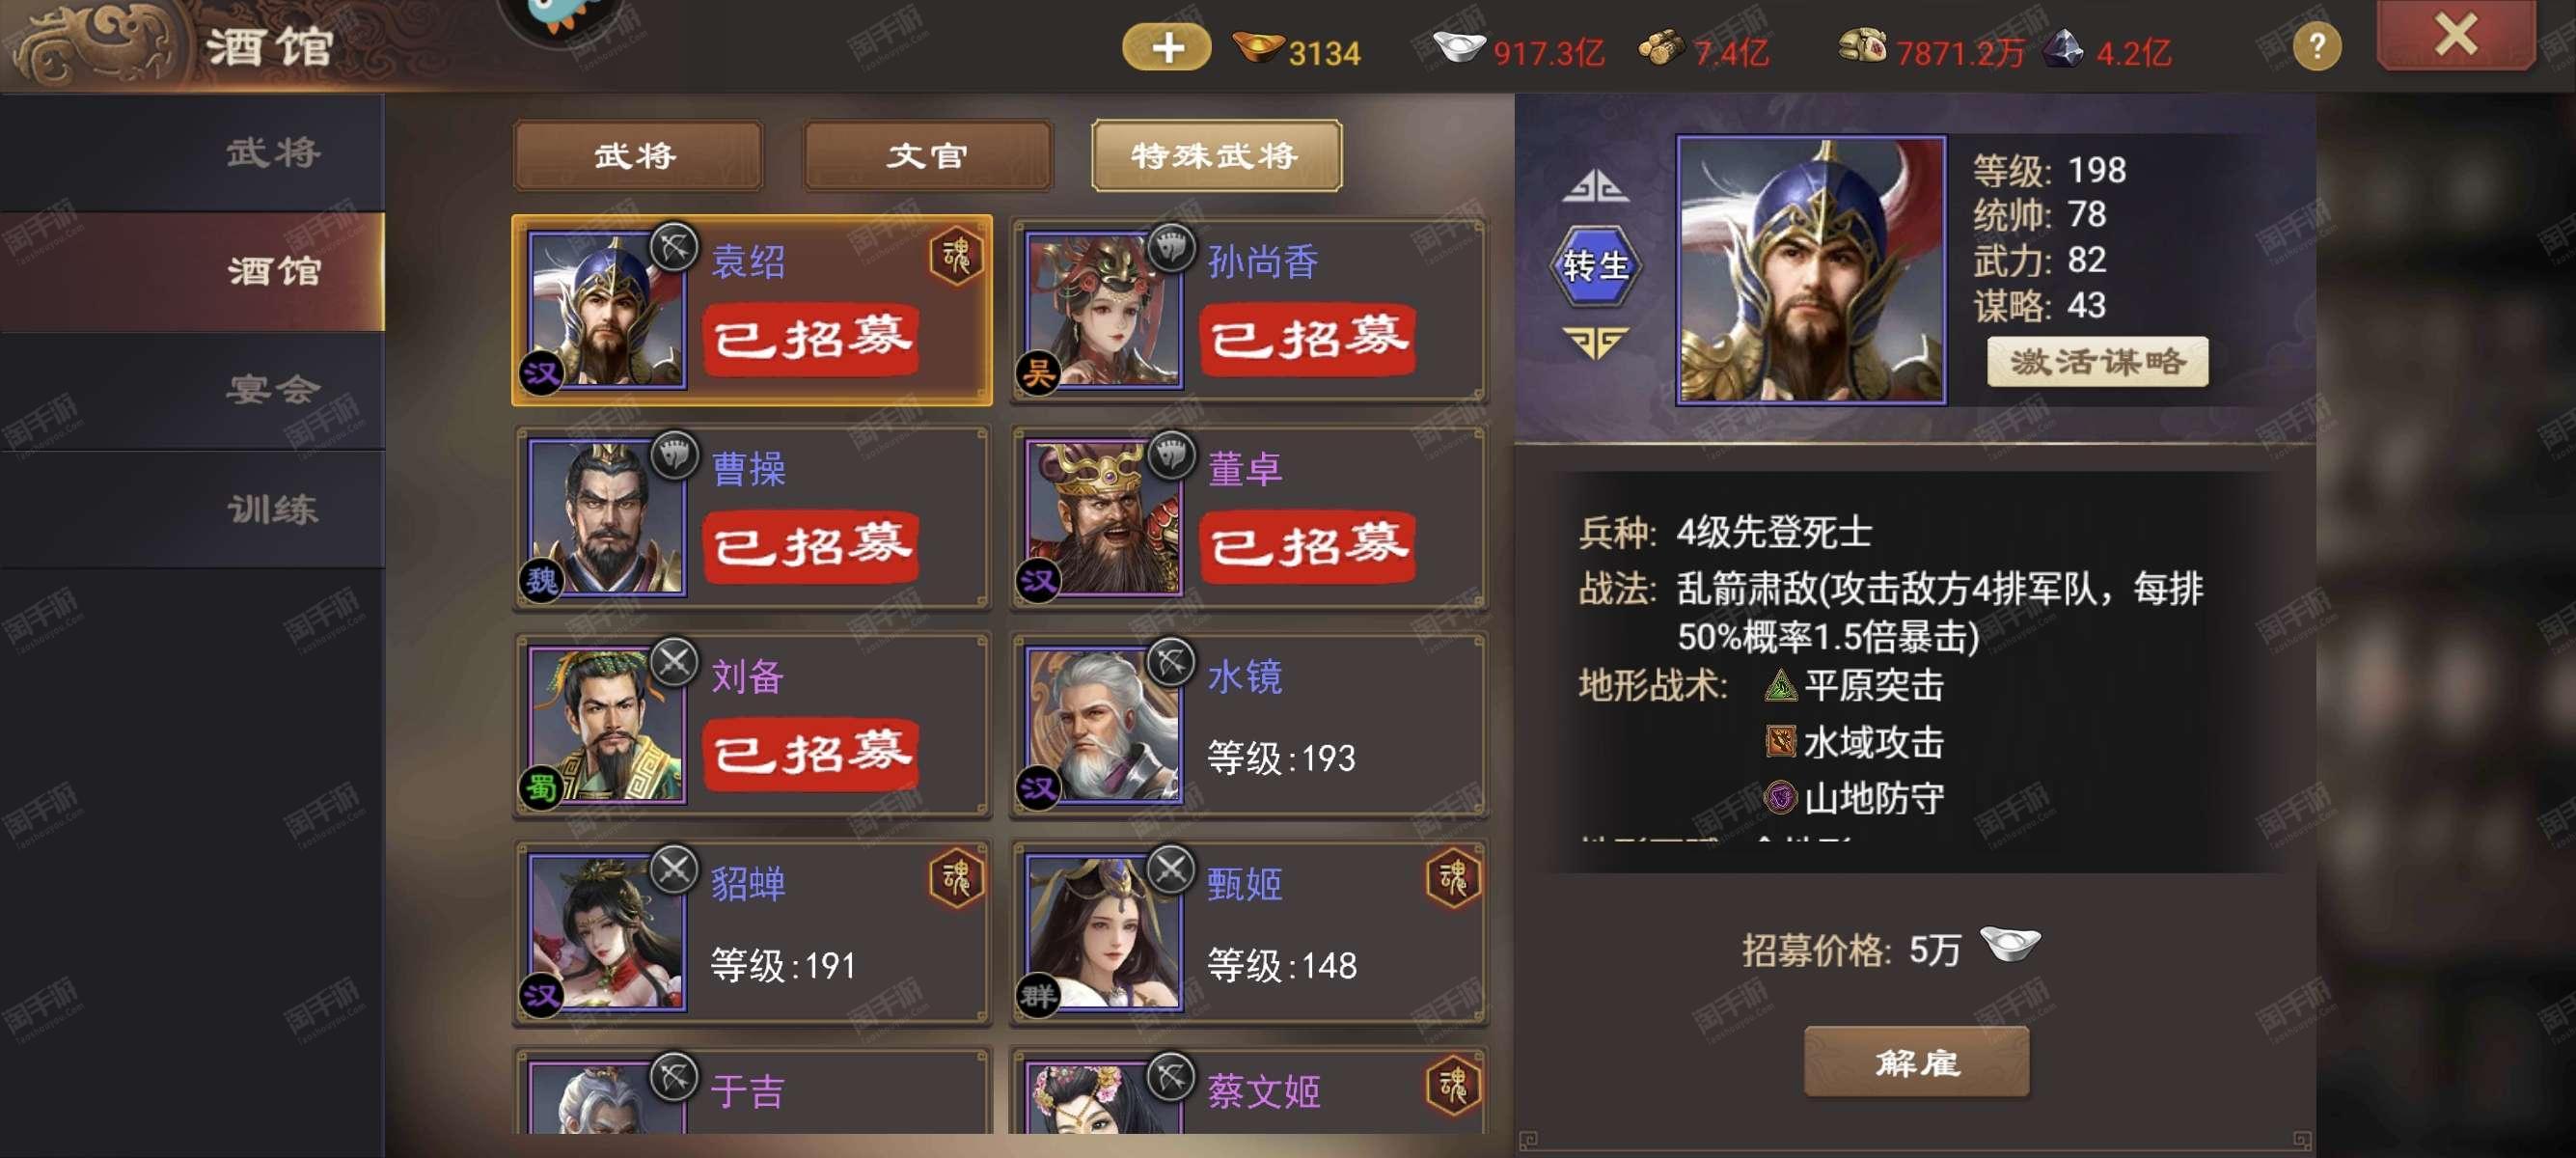Close the tavern window with X
The image size is (2576, 1158).
[2455, 35]
